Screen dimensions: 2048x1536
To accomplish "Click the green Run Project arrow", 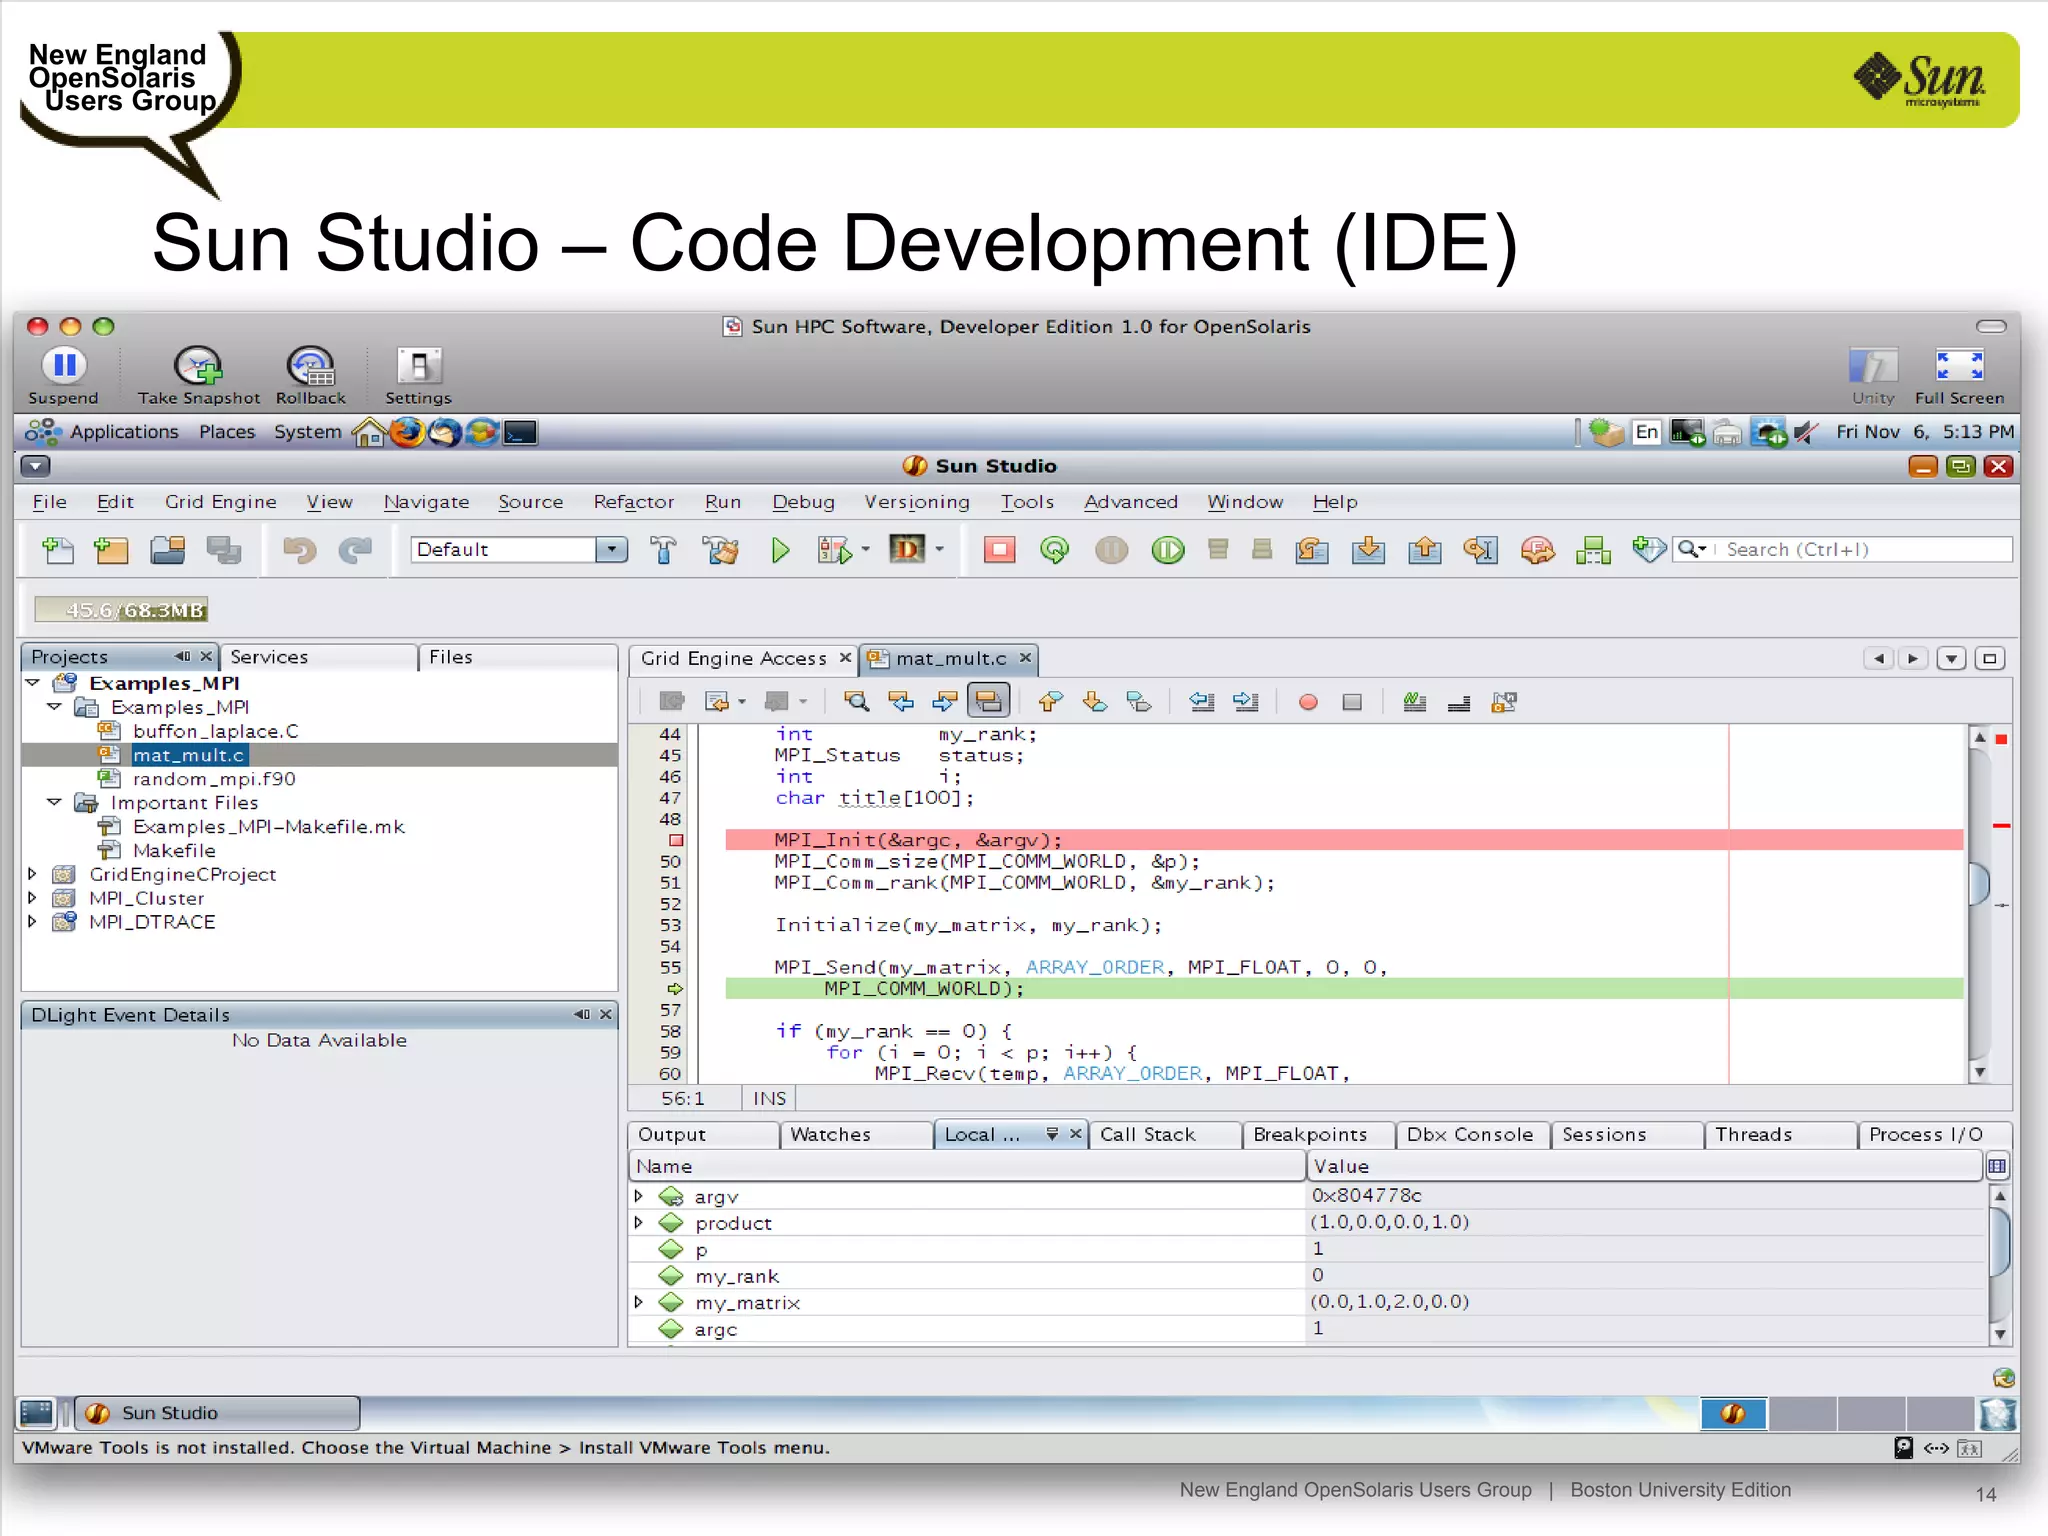I will click(780, 550).
